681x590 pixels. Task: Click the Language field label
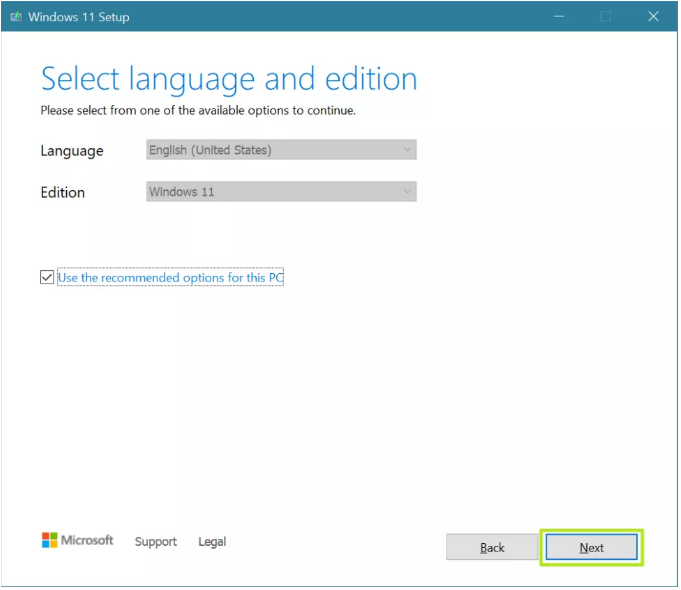pos(72,151)
